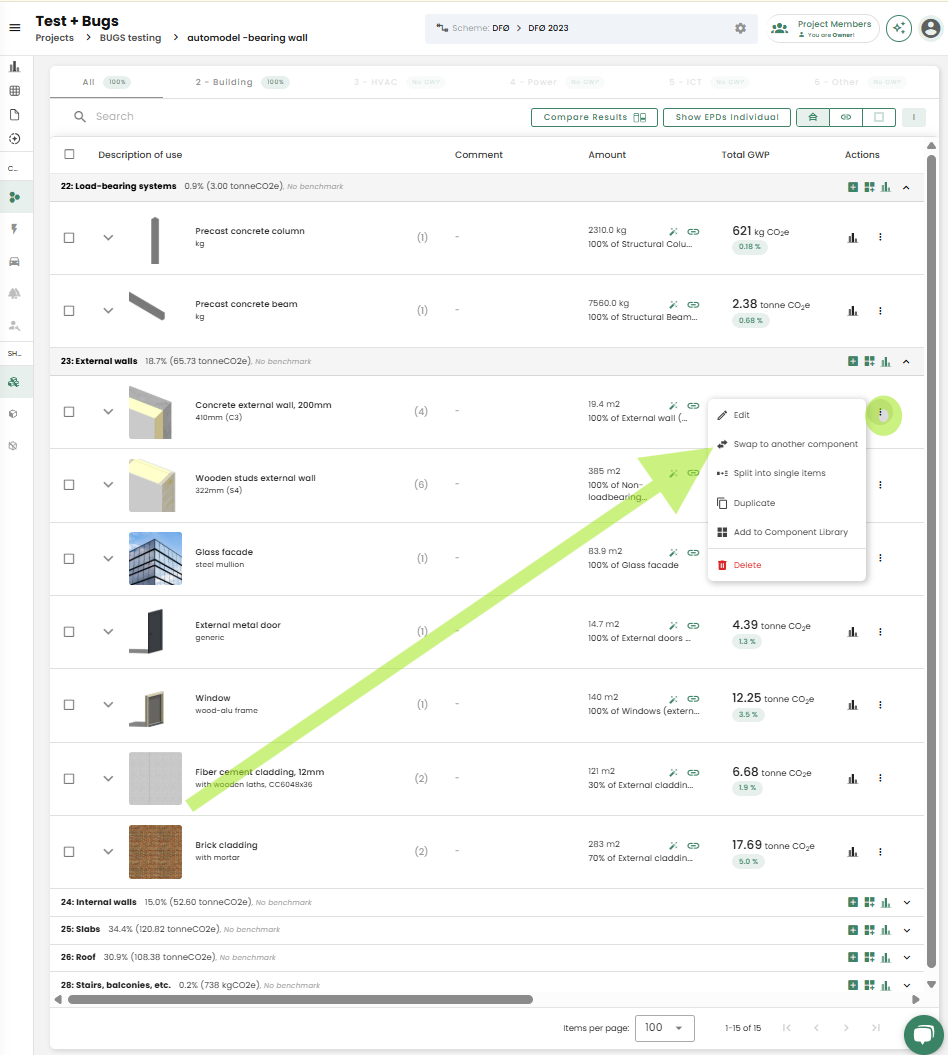Open the user account avatar icon
This screenshot has width=948, height=1055.
(x=930, y=28)
